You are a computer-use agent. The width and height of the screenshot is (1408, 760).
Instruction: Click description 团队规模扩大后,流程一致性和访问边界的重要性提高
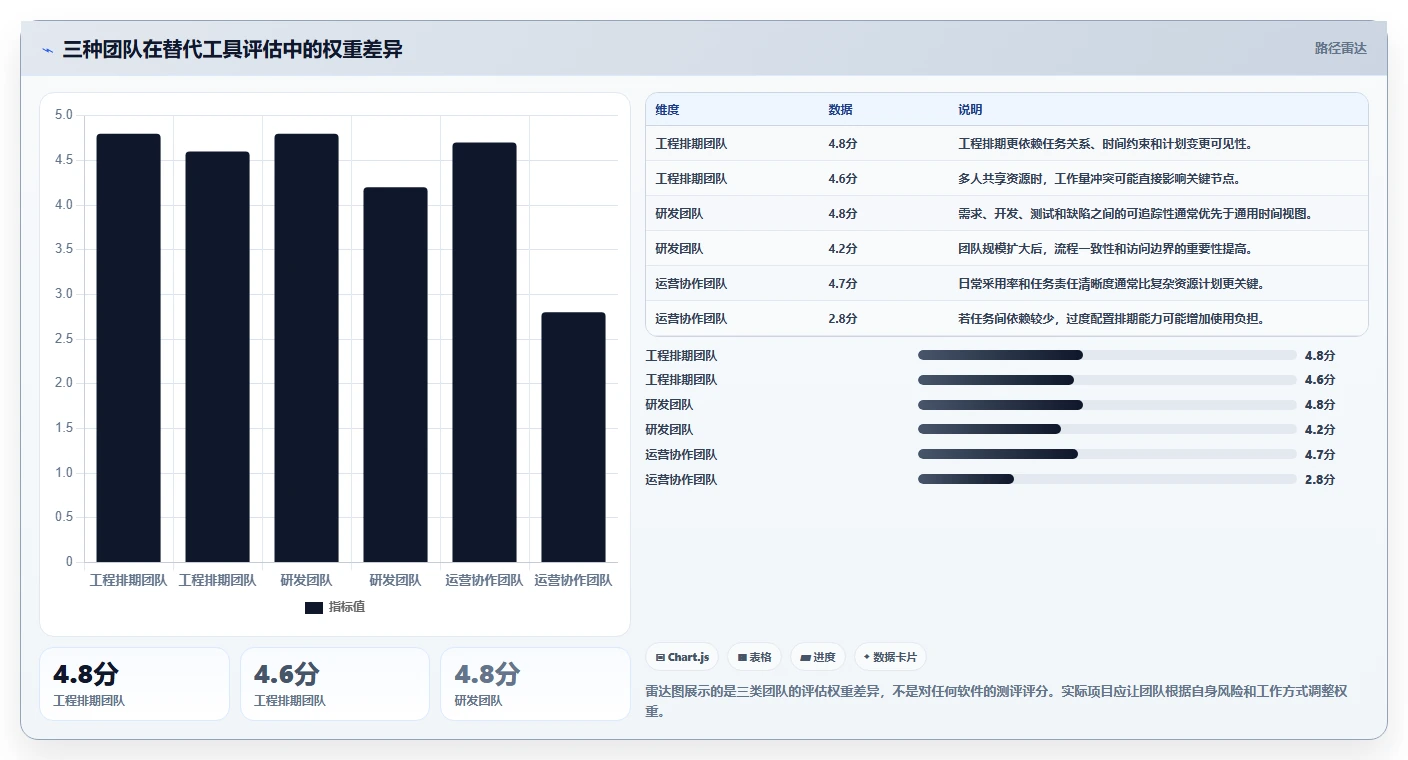click(x=1105, y=249)
